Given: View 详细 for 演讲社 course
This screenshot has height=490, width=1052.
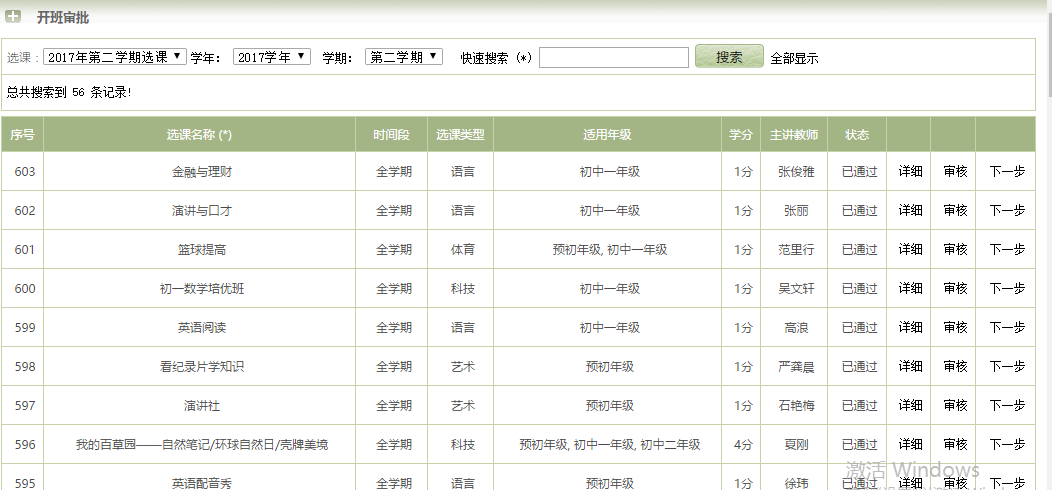Looking at the screenshot, I should pos(909,406).
